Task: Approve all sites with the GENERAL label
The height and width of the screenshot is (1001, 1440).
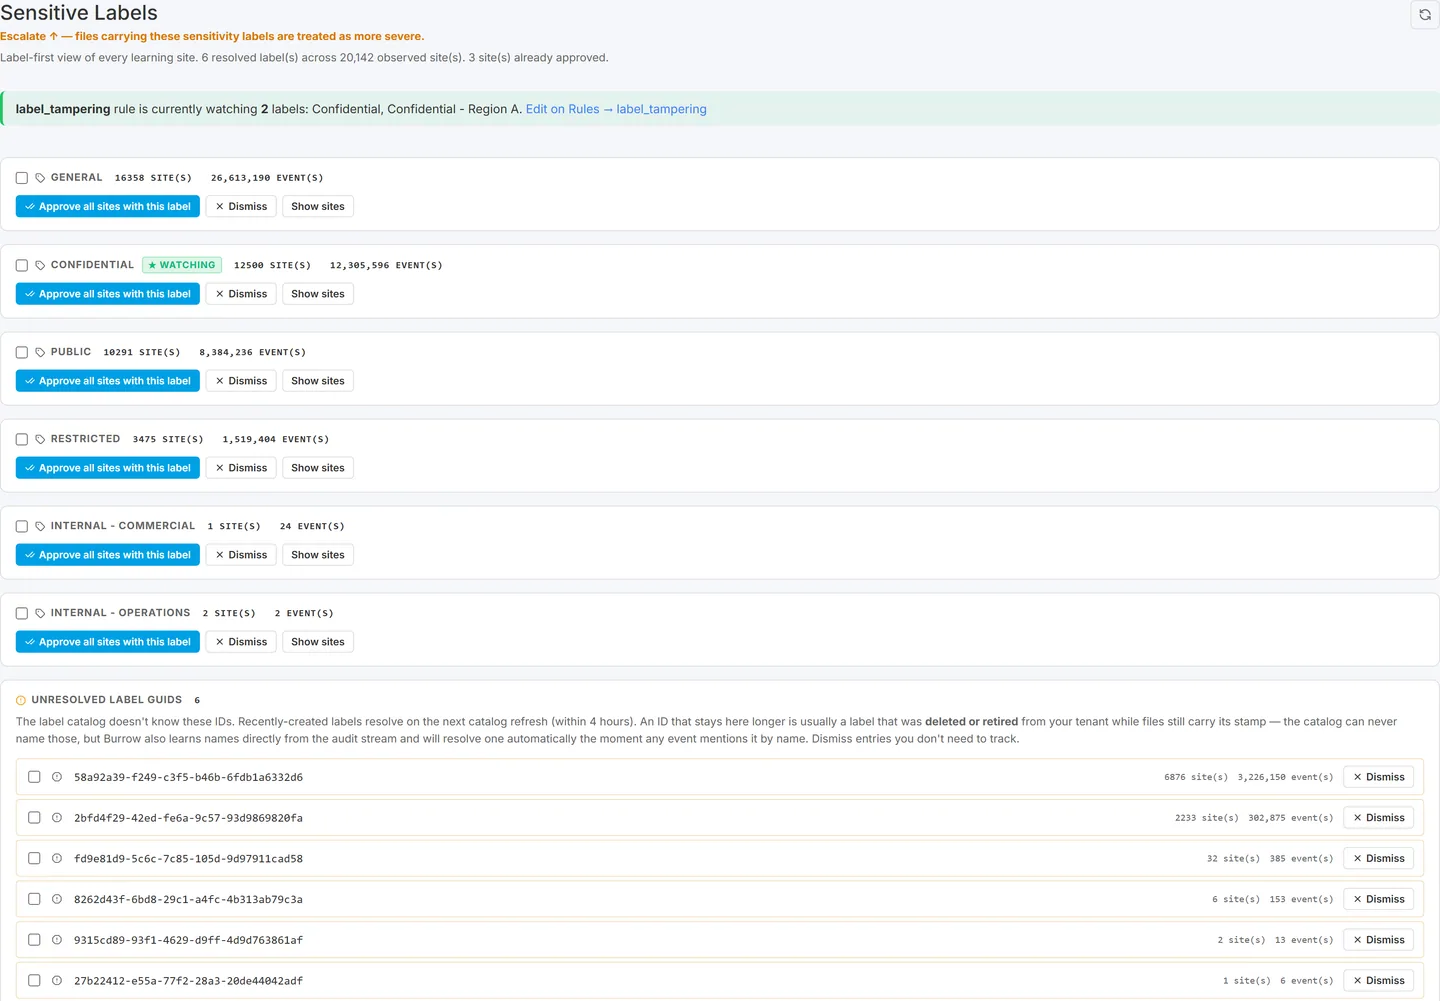Action: point(108,207)
